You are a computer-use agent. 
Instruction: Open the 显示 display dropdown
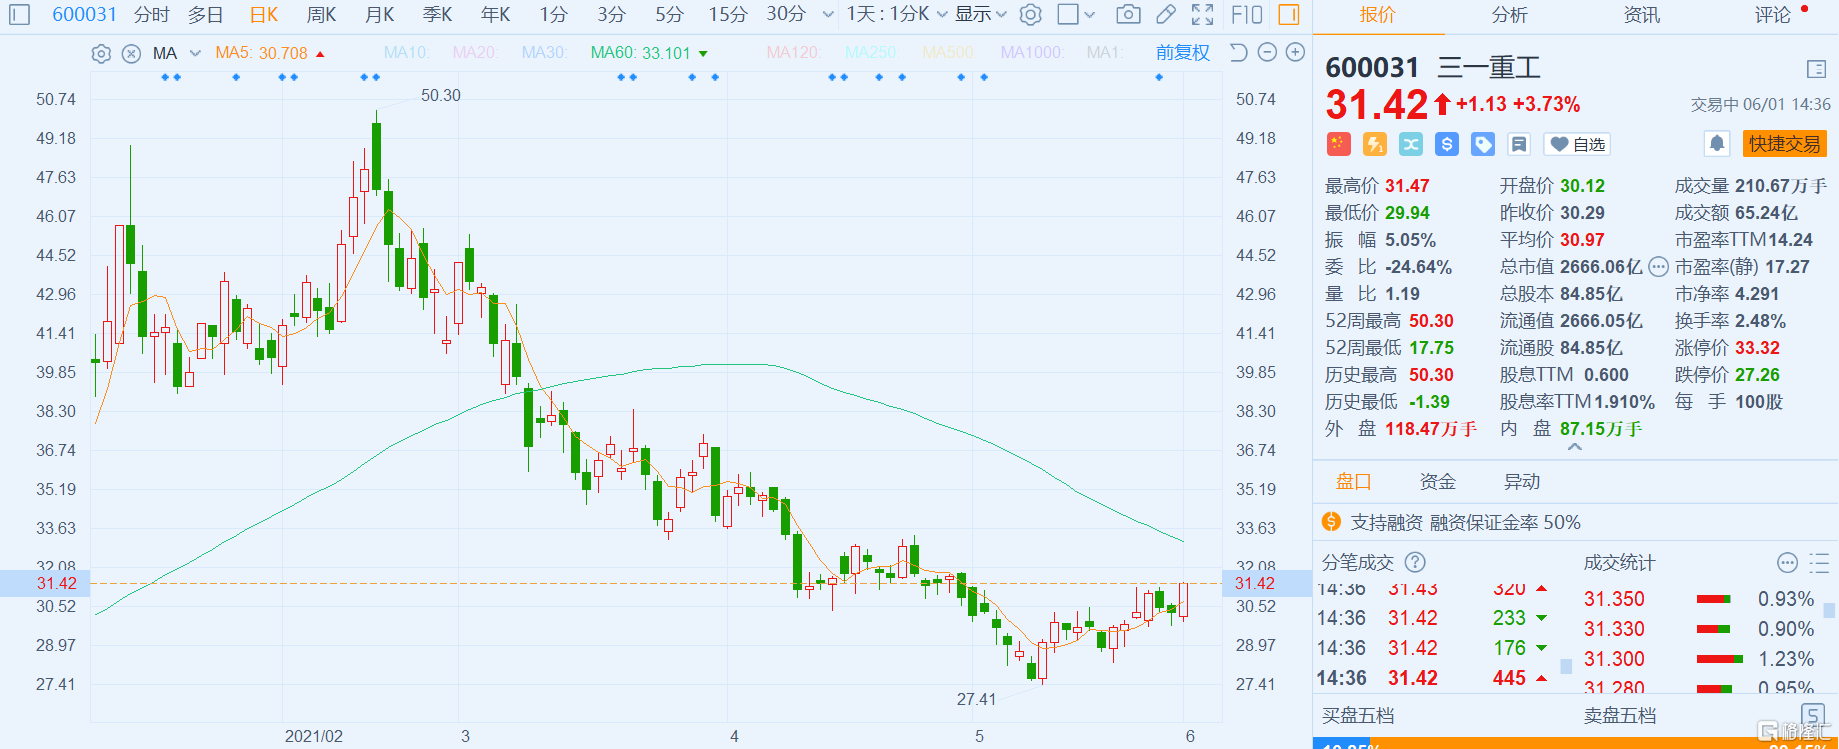tap(981, 14)
